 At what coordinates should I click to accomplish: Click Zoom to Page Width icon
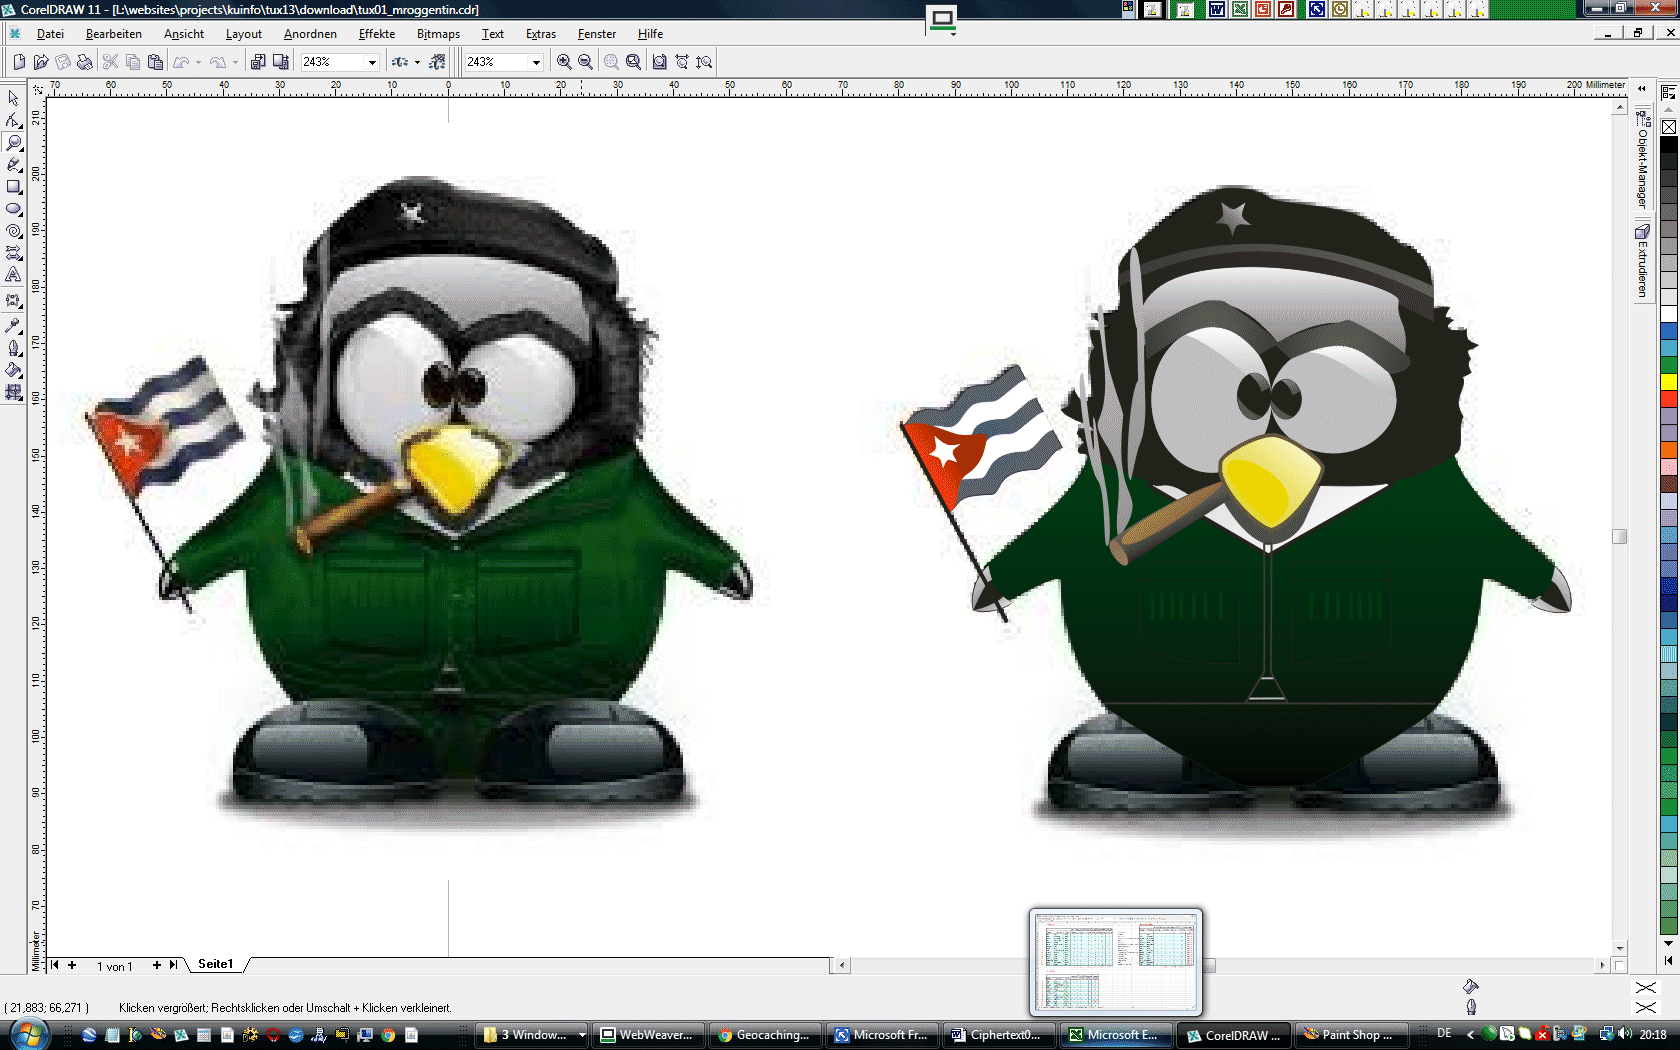pos(682,62)
